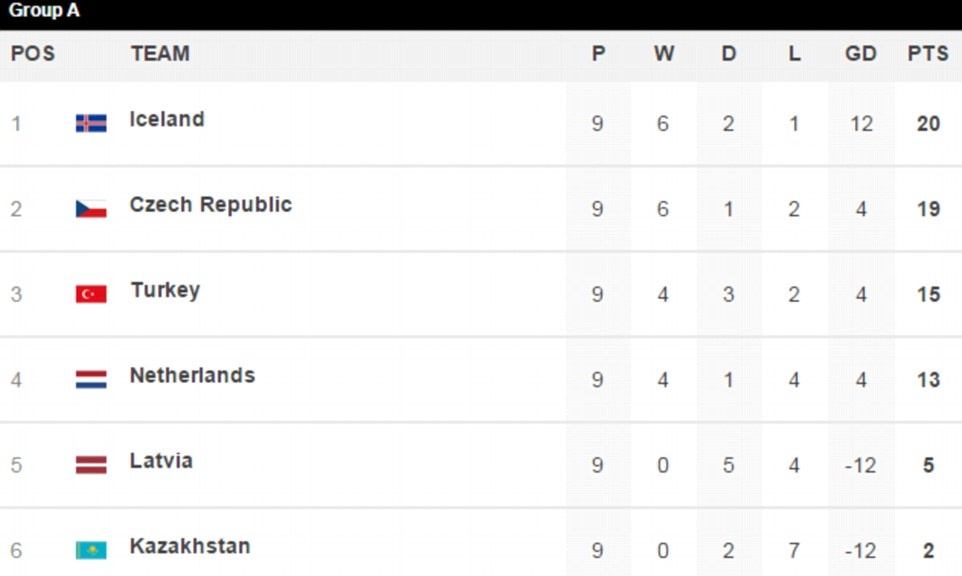Image resolution: width=962 pixels, height=576 pixels.
Task: Click the Latvia flag icon
Action: click(x=91, y=465)
